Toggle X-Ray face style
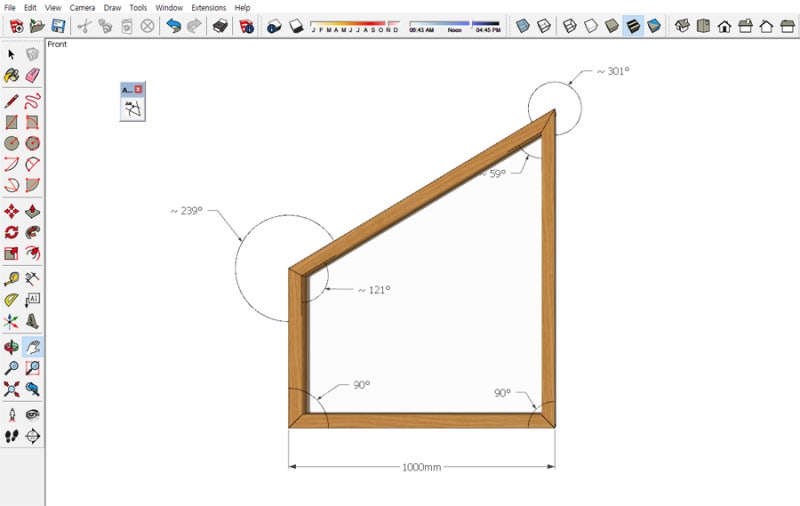800x506 pixels. pos(522,26)
